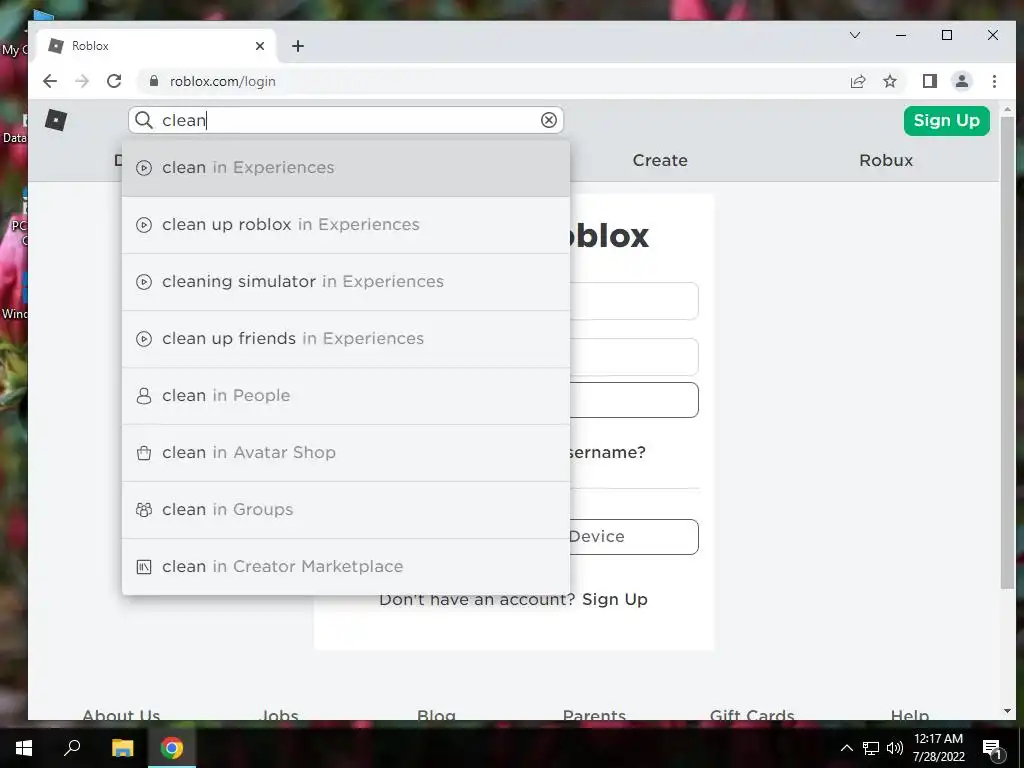Click the partially hidden Device login button
1024x768 pixels.
point(634,537)
